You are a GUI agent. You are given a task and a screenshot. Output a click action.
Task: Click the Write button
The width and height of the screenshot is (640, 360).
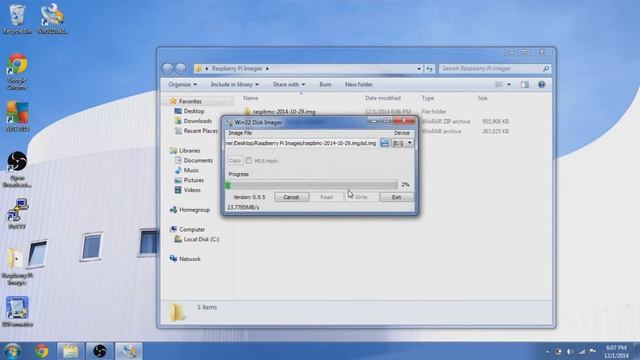[361, 197]
